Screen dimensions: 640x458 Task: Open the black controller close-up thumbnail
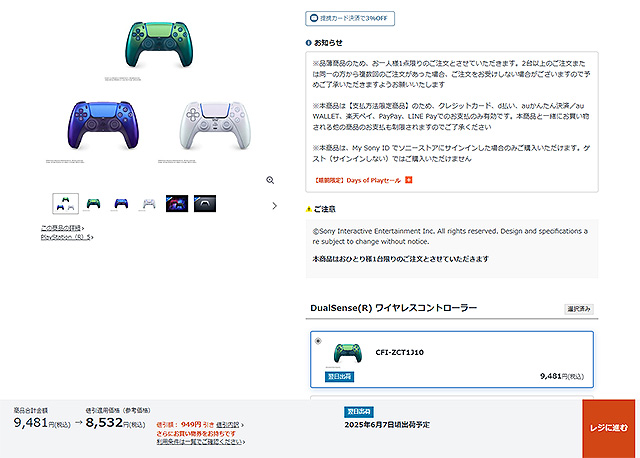click(205, 203)
